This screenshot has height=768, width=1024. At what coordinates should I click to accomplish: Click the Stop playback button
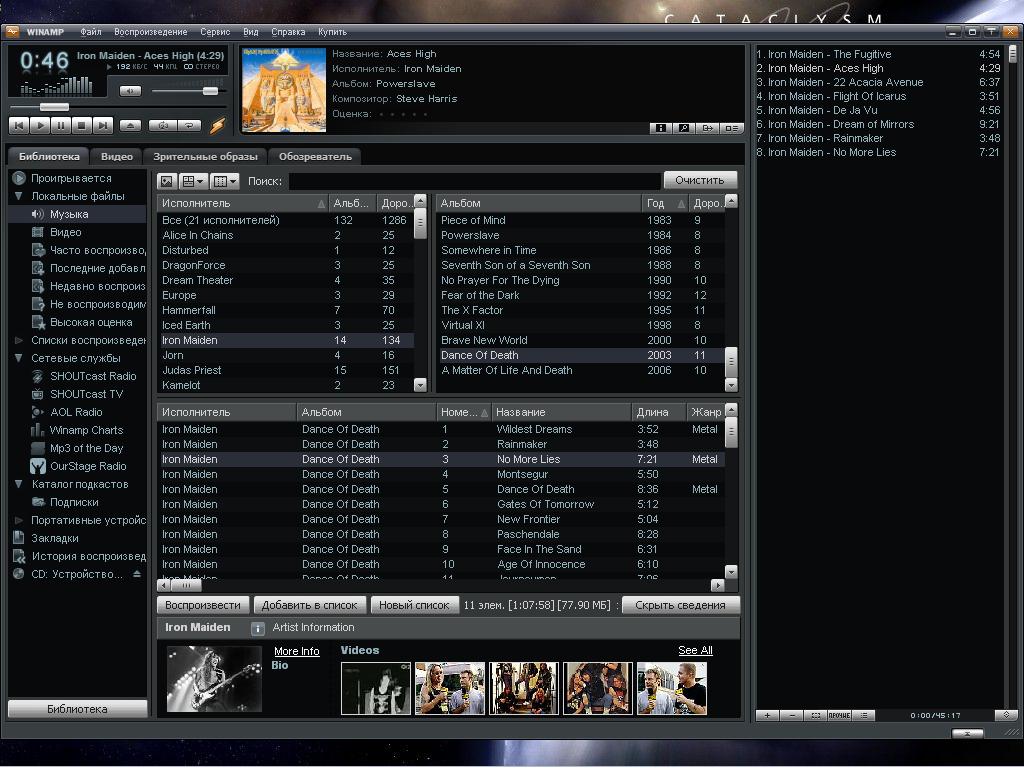pyautogui.click(x=81, y=126)
